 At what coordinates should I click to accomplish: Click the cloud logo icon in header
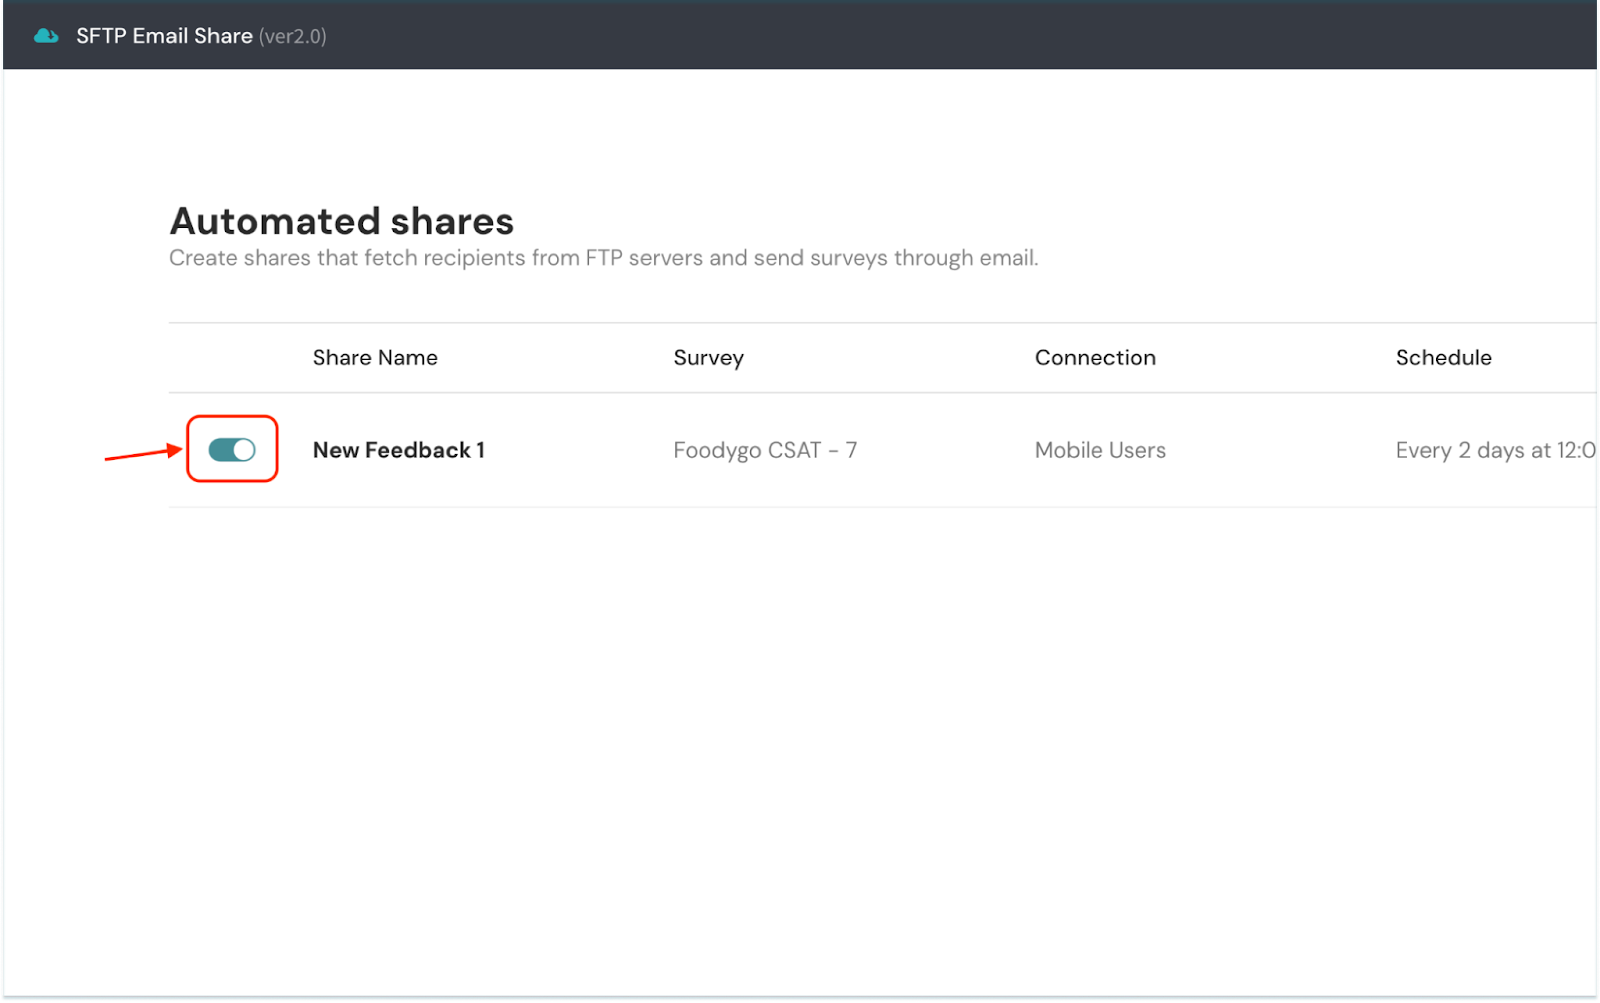[x=46, y=36]
